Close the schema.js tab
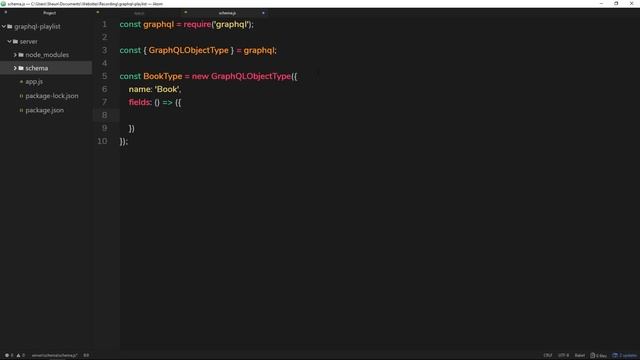The width and height of the screenshot is (640, 360). (x=263, y=13)
